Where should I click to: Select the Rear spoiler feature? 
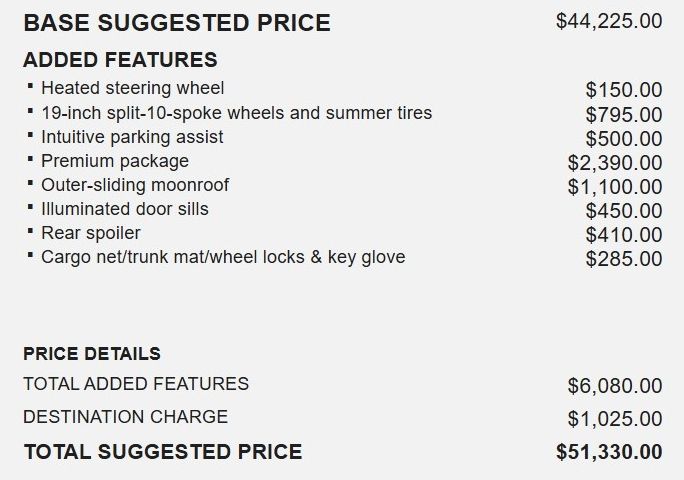pyautogui.click(x=91, y=233)
